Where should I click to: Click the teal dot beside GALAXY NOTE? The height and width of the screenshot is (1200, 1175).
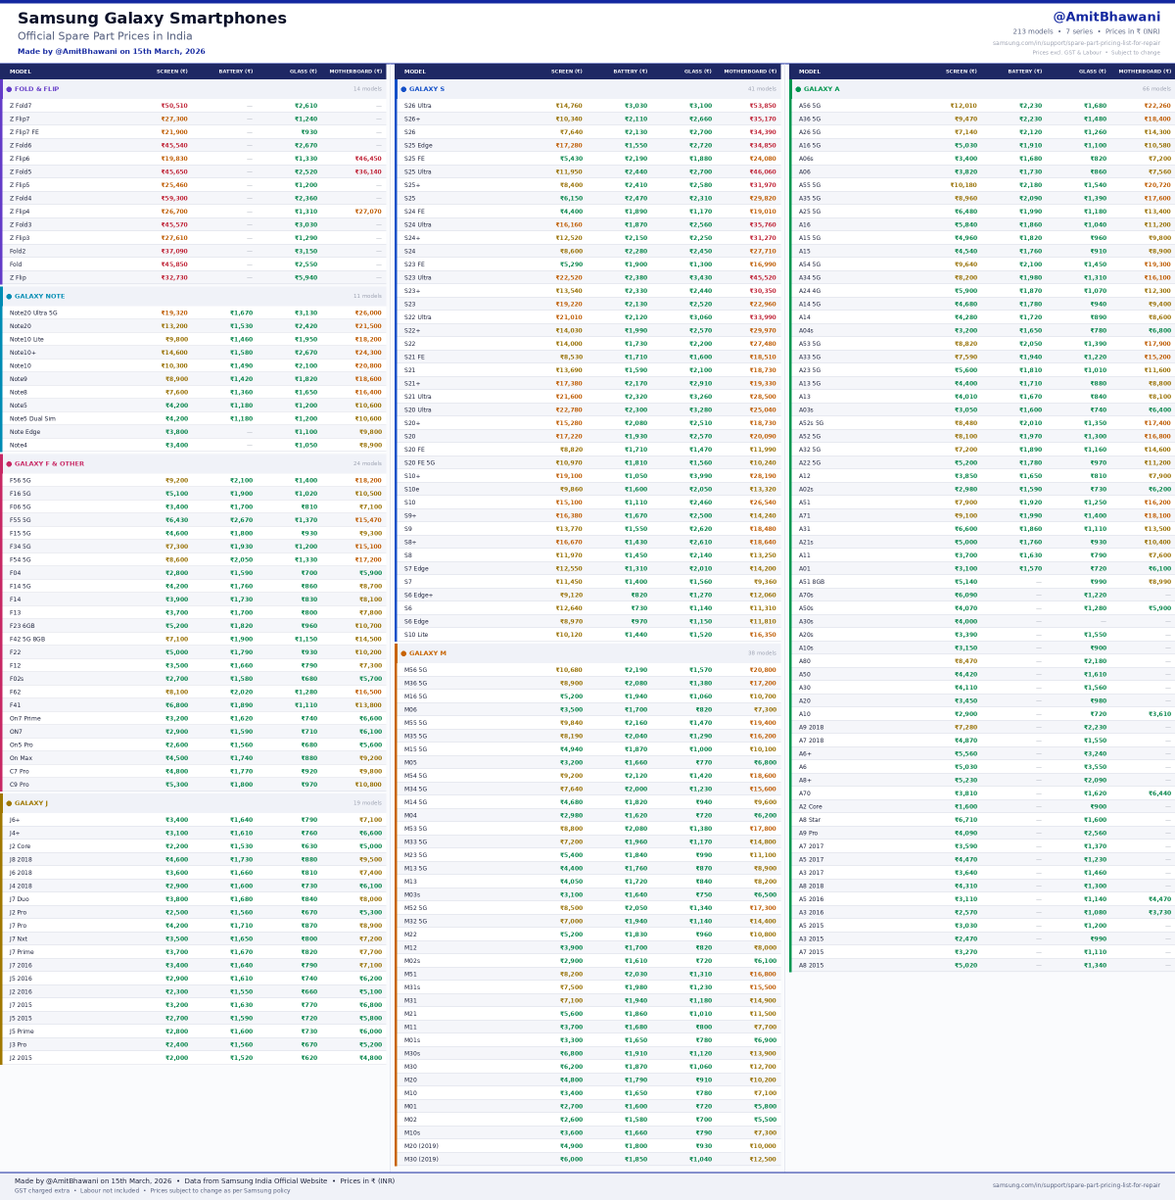pos(9,296)
